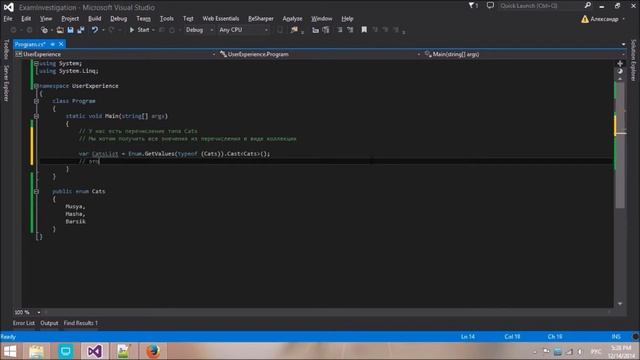The width and height of the screenshot is (640, 360).
Task: Open the Debug menu
Action: (118, 19)
